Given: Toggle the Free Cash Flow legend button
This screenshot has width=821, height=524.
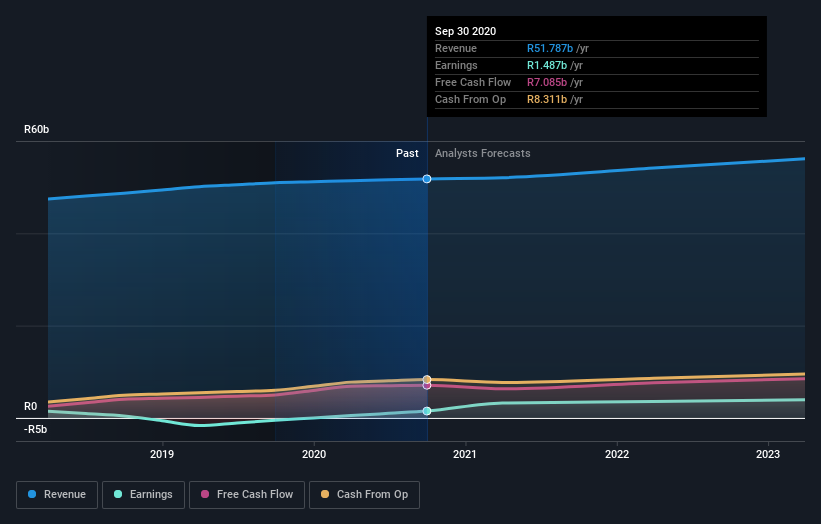Looking at the screenshot, I should click(x=247, y=495).
